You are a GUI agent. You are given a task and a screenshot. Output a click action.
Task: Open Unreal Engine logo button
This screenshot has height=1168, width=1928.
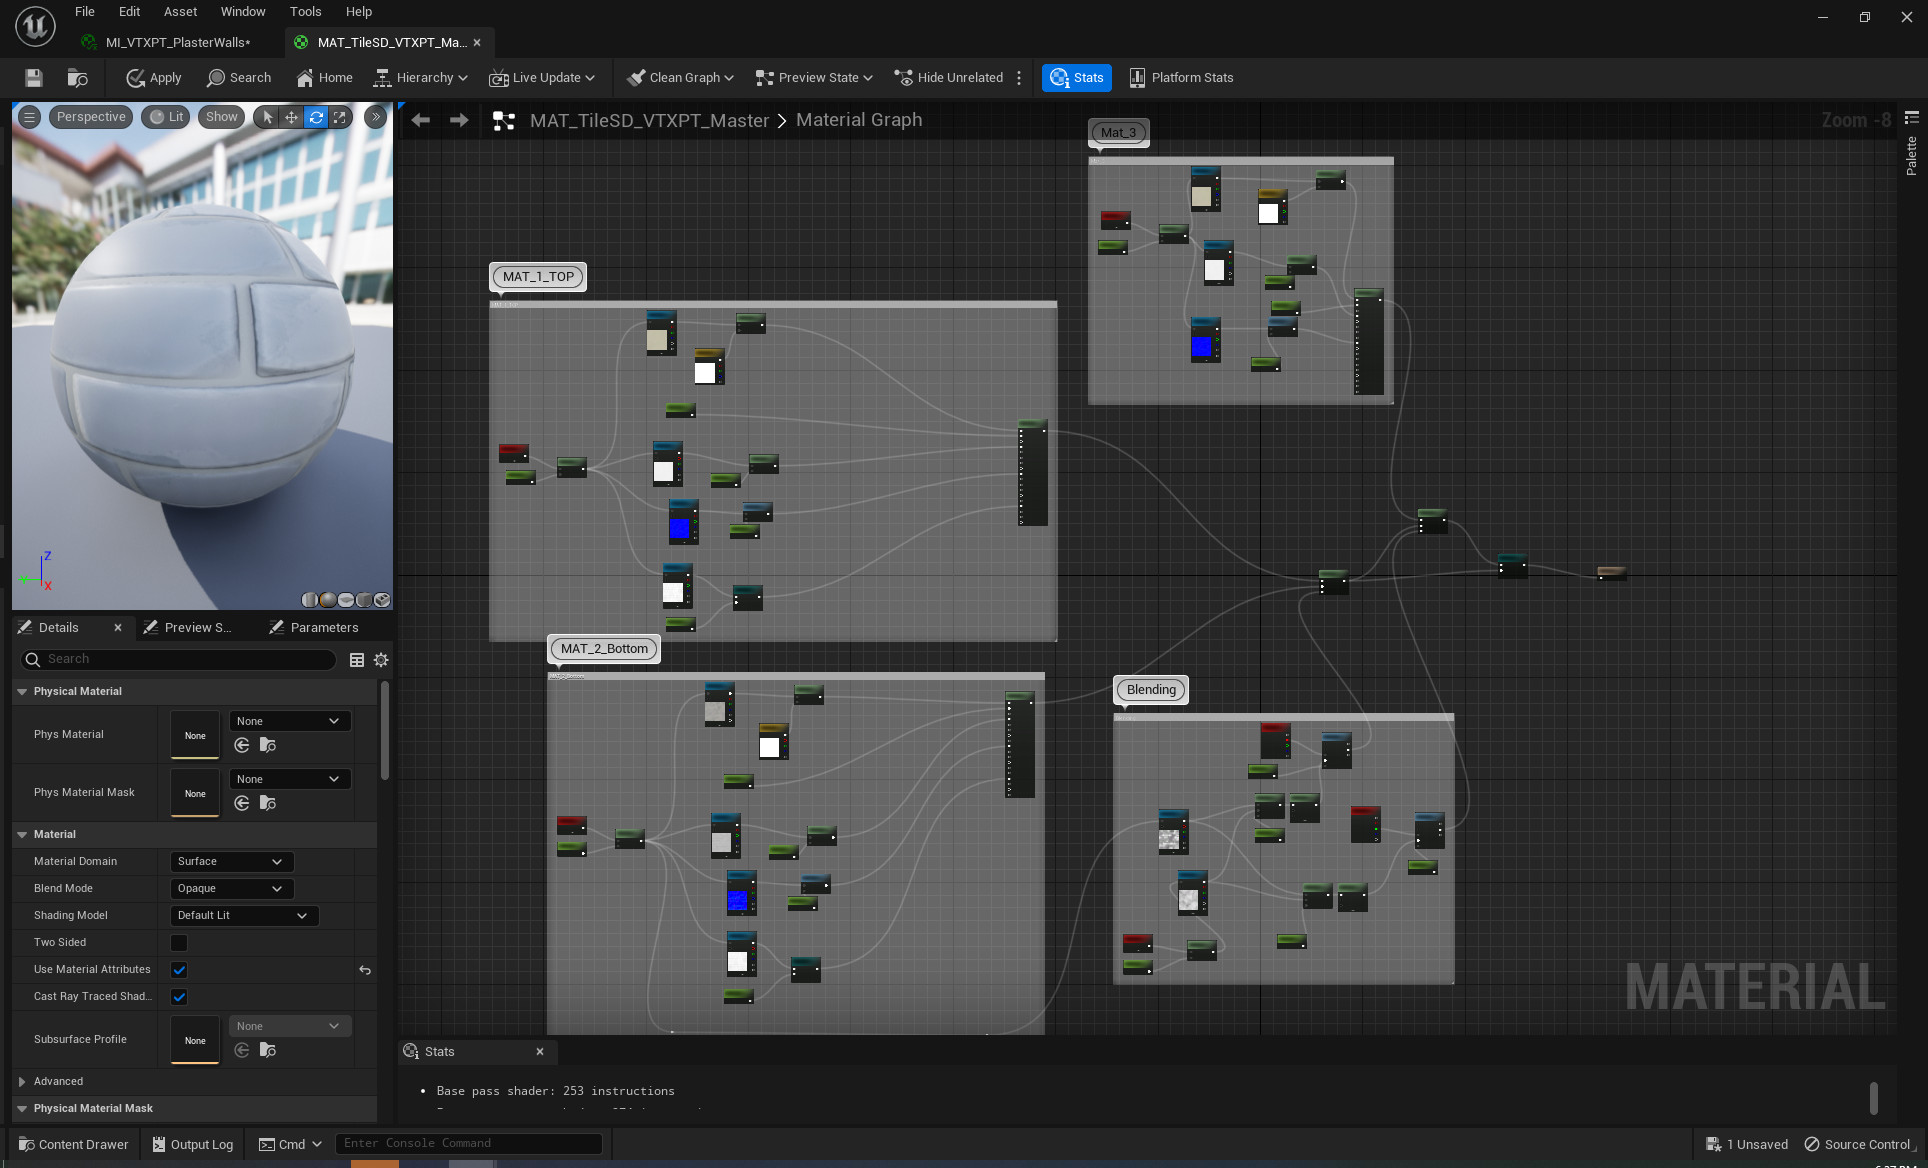(x=35, y=26)
